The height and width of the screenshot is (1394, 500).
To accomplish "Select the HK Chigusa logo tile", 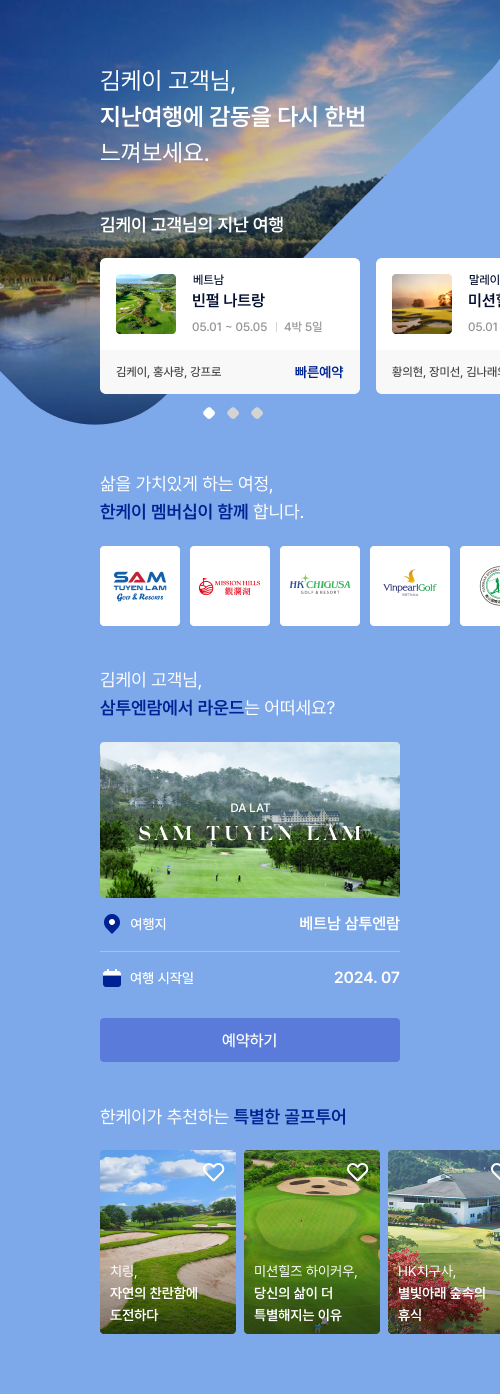I will point(320,586).
